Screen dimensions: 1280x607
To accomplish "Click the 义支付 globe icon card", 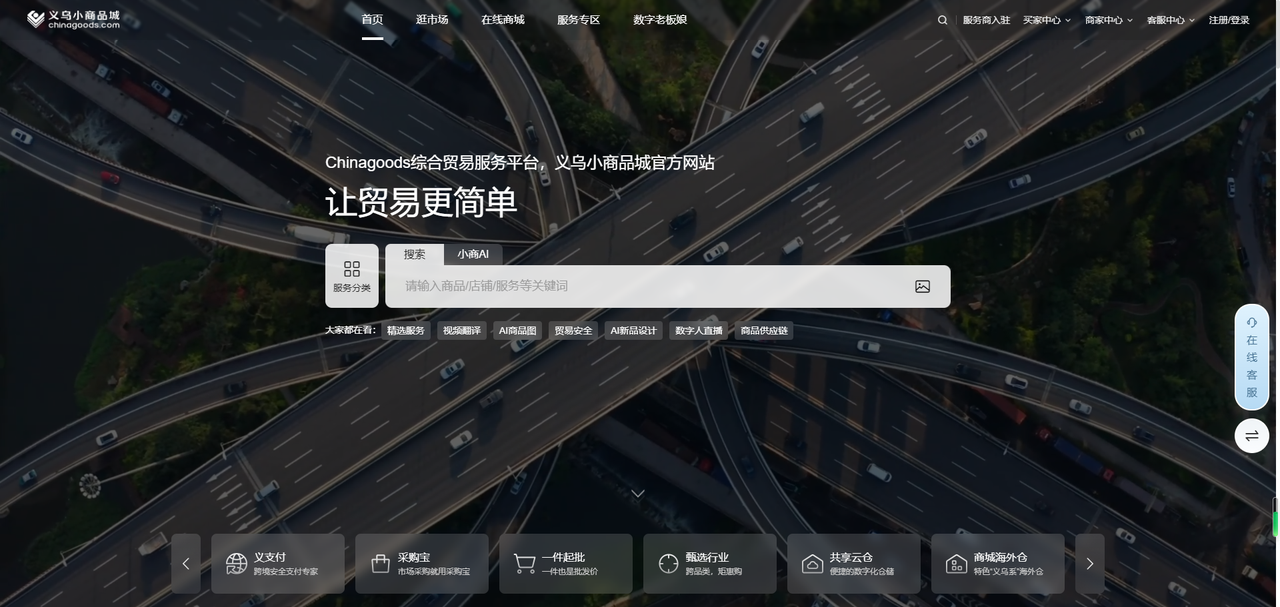I will tap(278, 564).
